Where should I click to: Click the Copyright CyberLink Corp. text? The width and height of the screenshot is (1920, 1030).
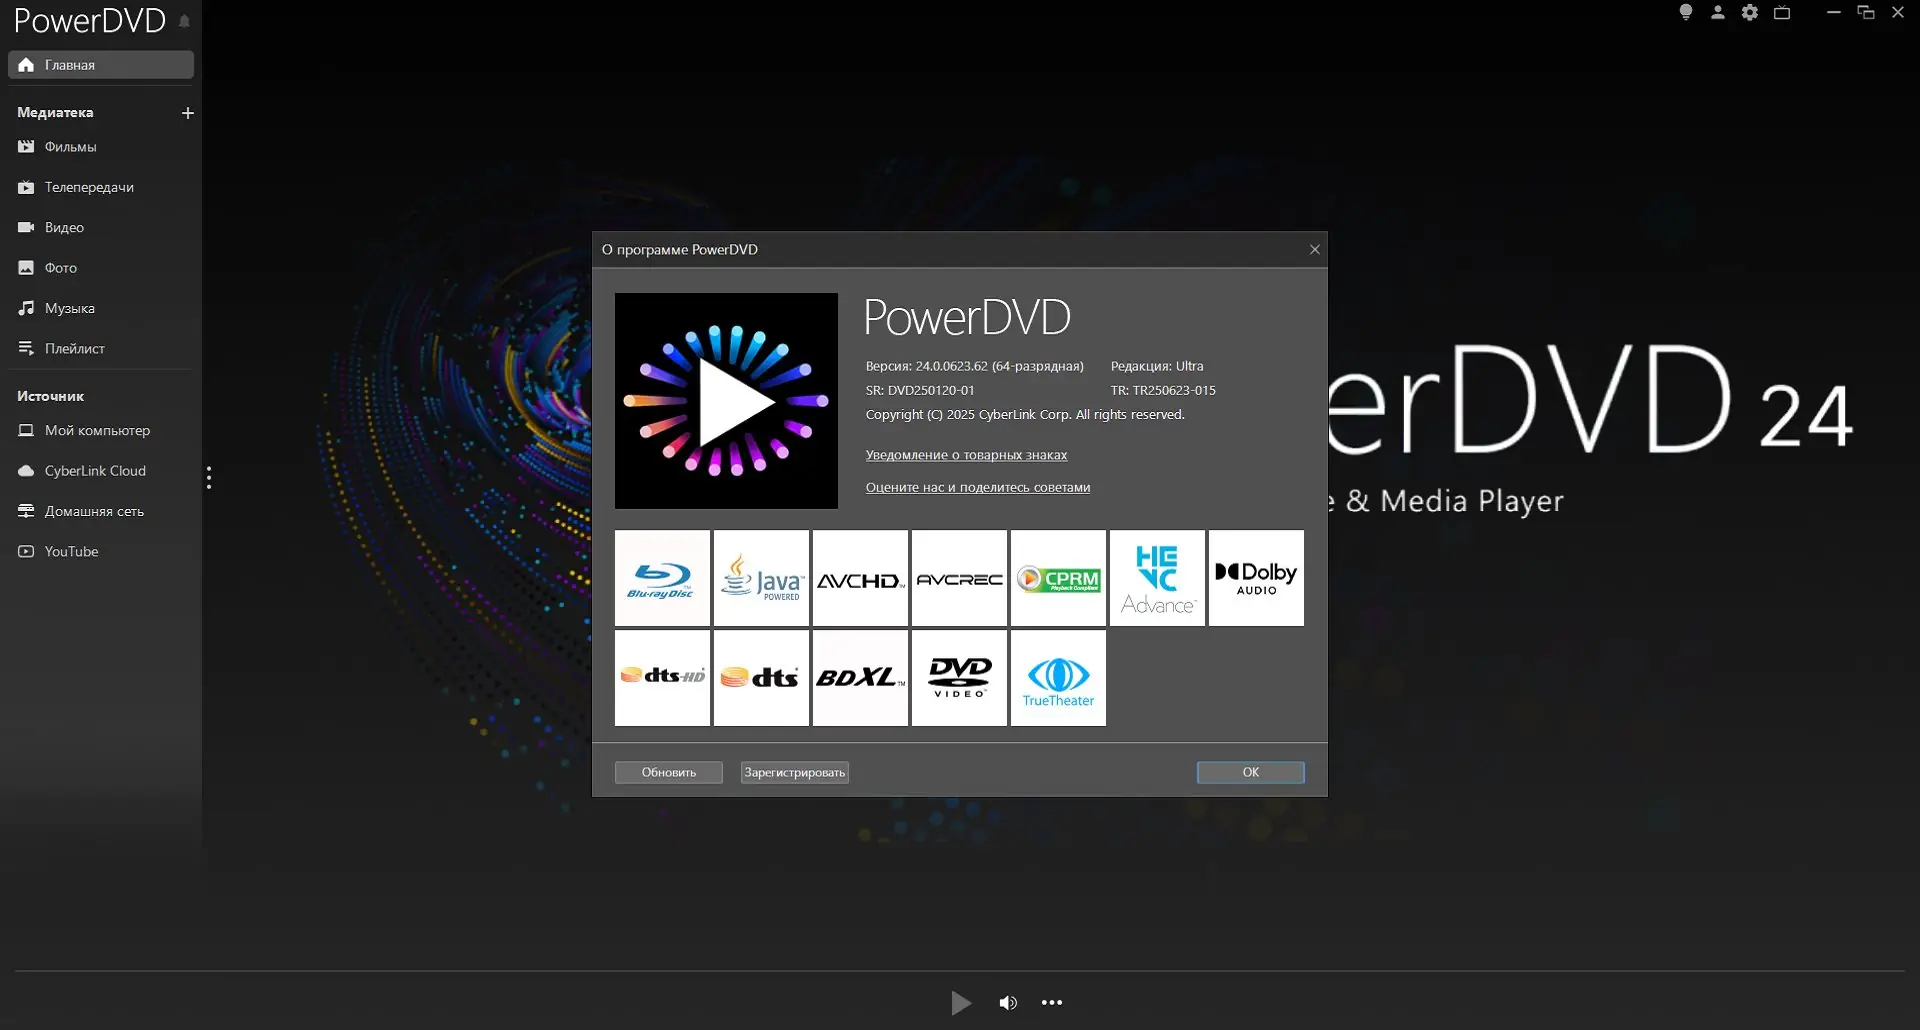pos(1025,414)
